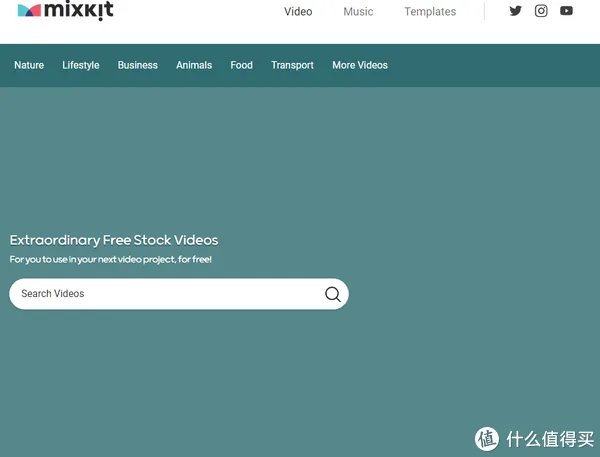
Task: Click the Extraordinary Free Stock Videos heading
Action: click(x=114, y=240)
